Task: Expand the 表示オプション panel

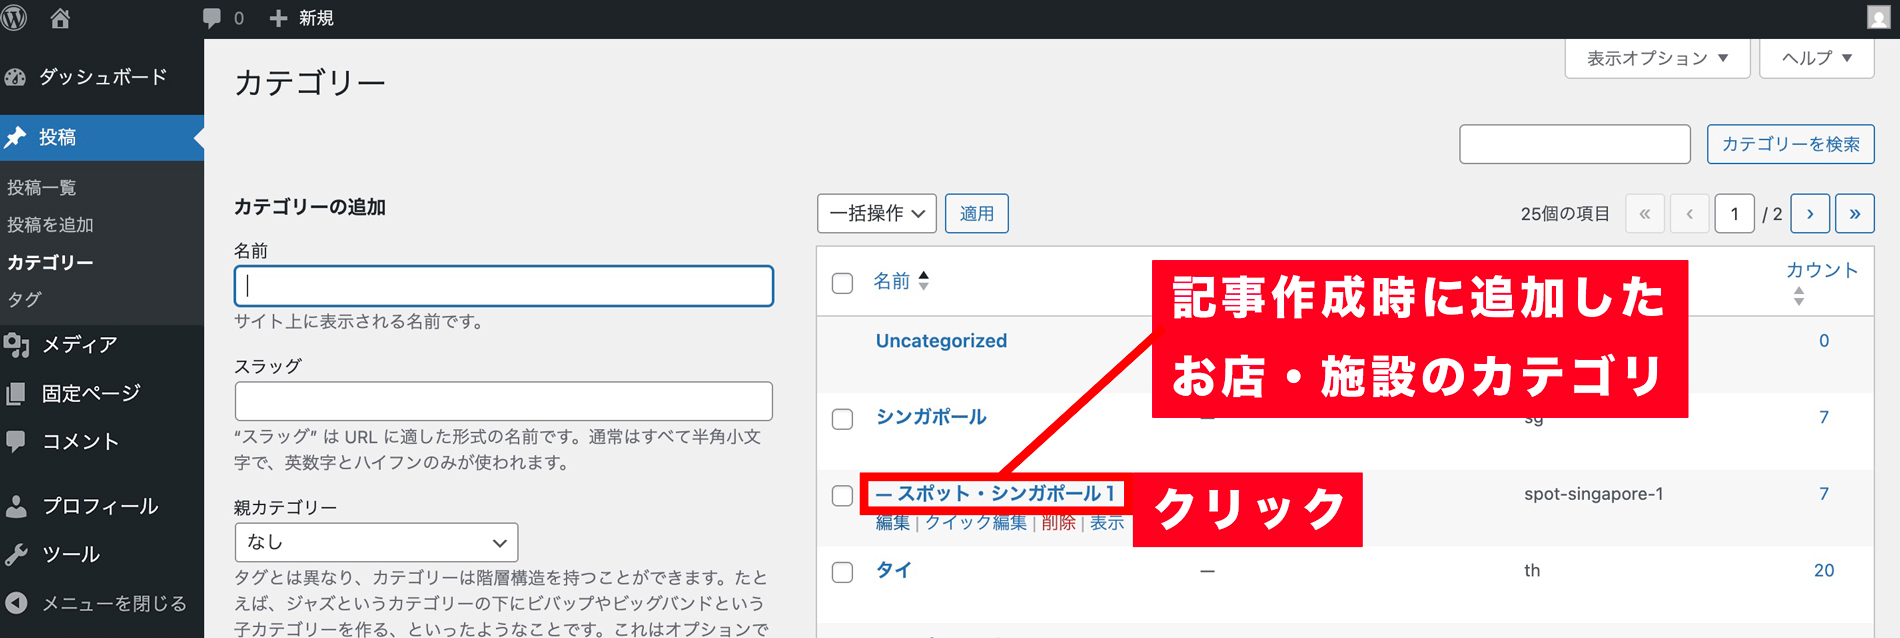Action: click(x=1657, y=59)
